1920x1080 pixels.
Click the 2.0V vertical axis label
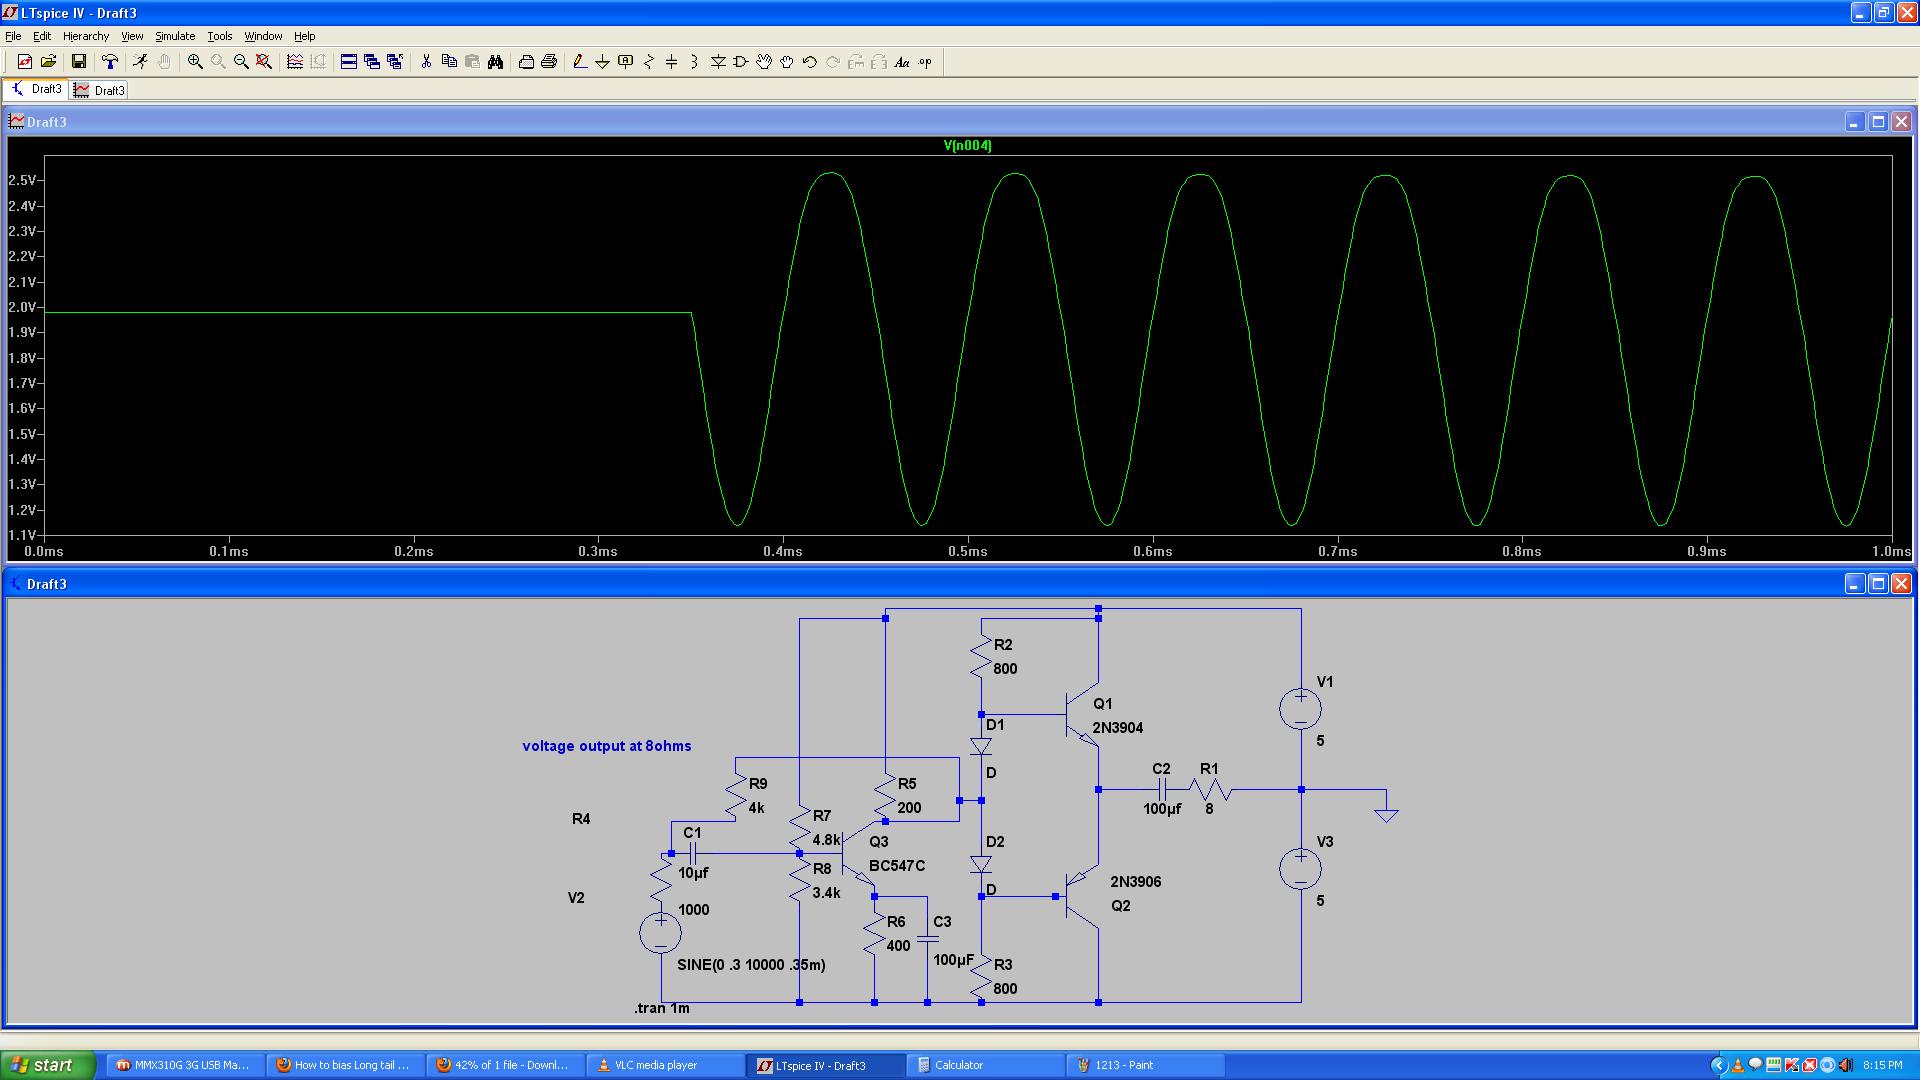click(x=21, y=307)
